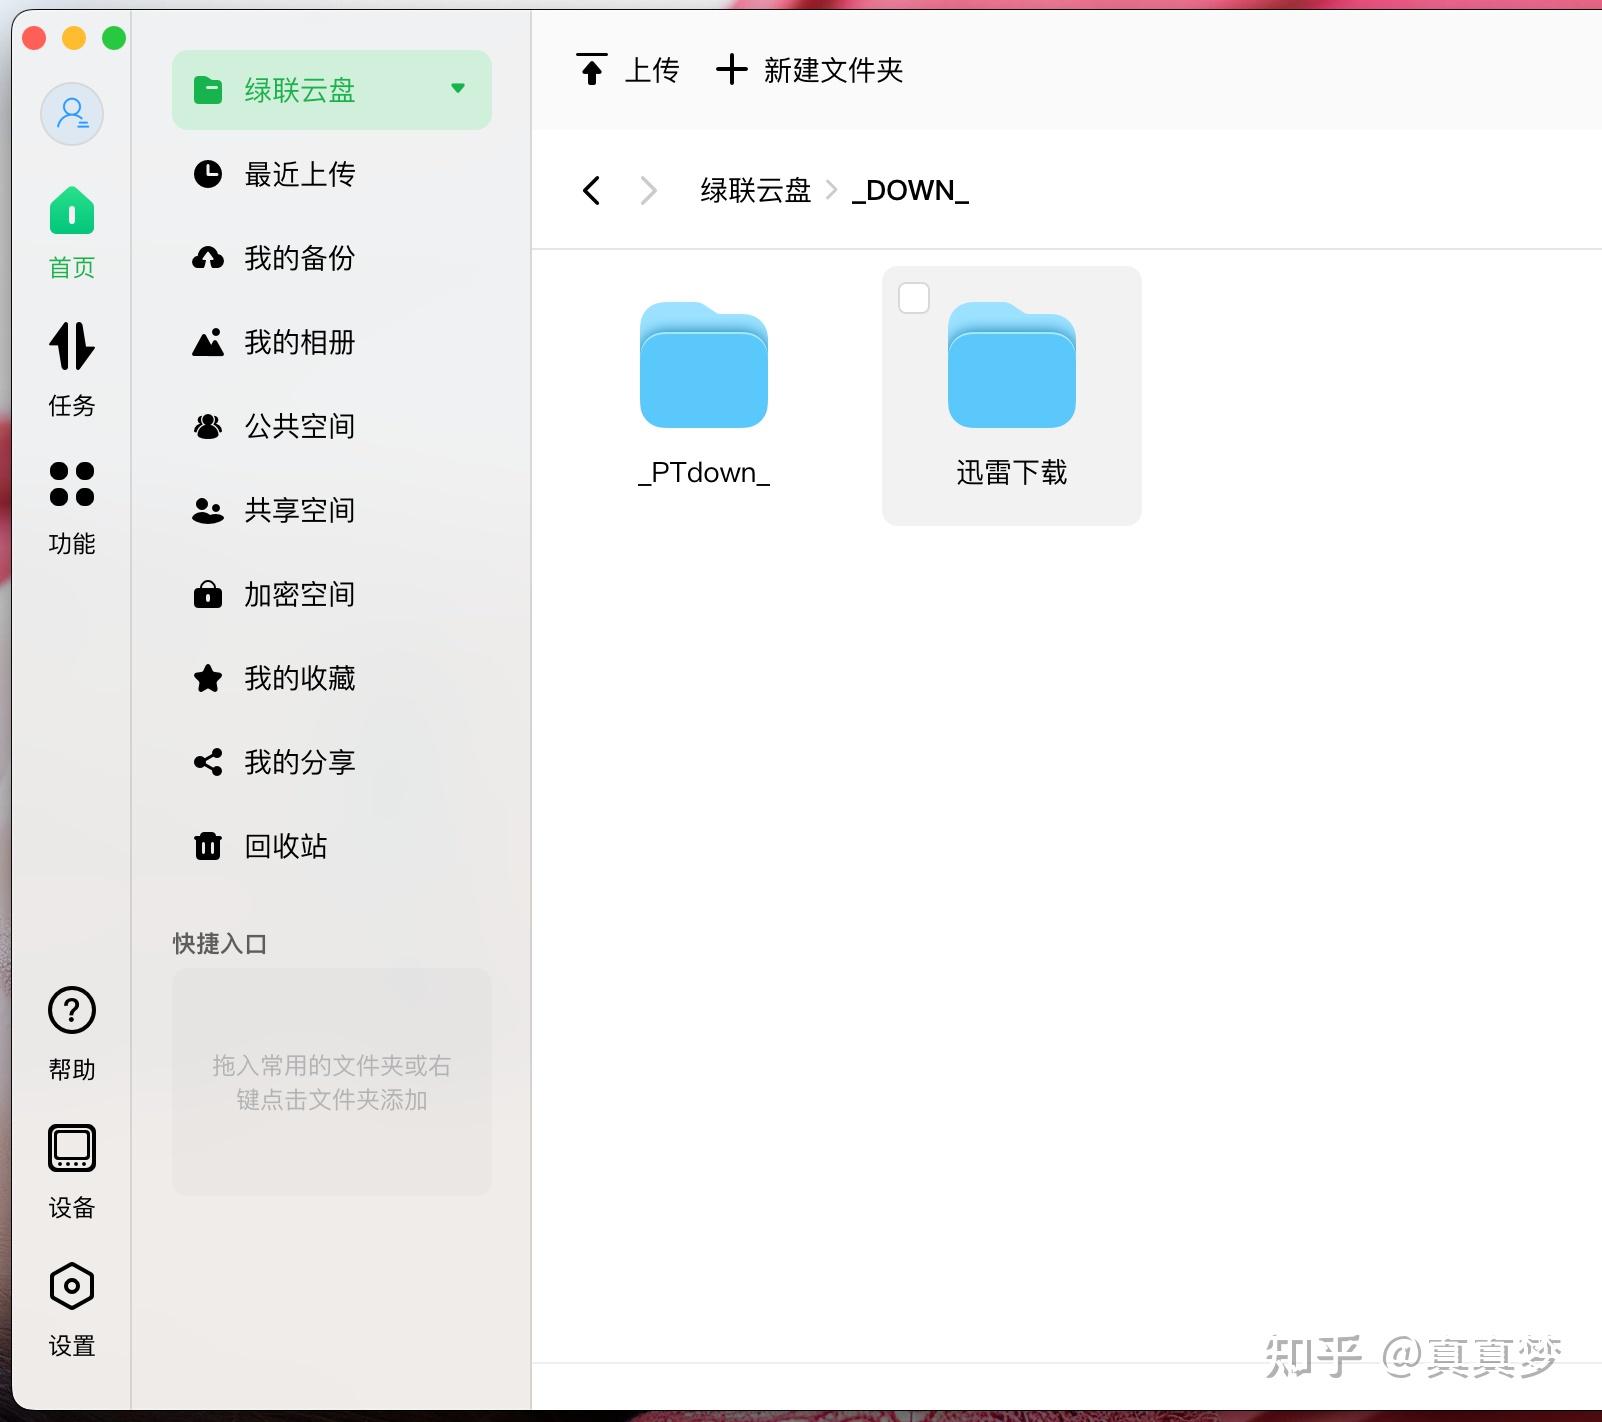Image resolution: width=1602 pixels, height=1422 pixels.
Task: Expand the 绿联云盘 dropdown arrow
Action: point(458,88)
